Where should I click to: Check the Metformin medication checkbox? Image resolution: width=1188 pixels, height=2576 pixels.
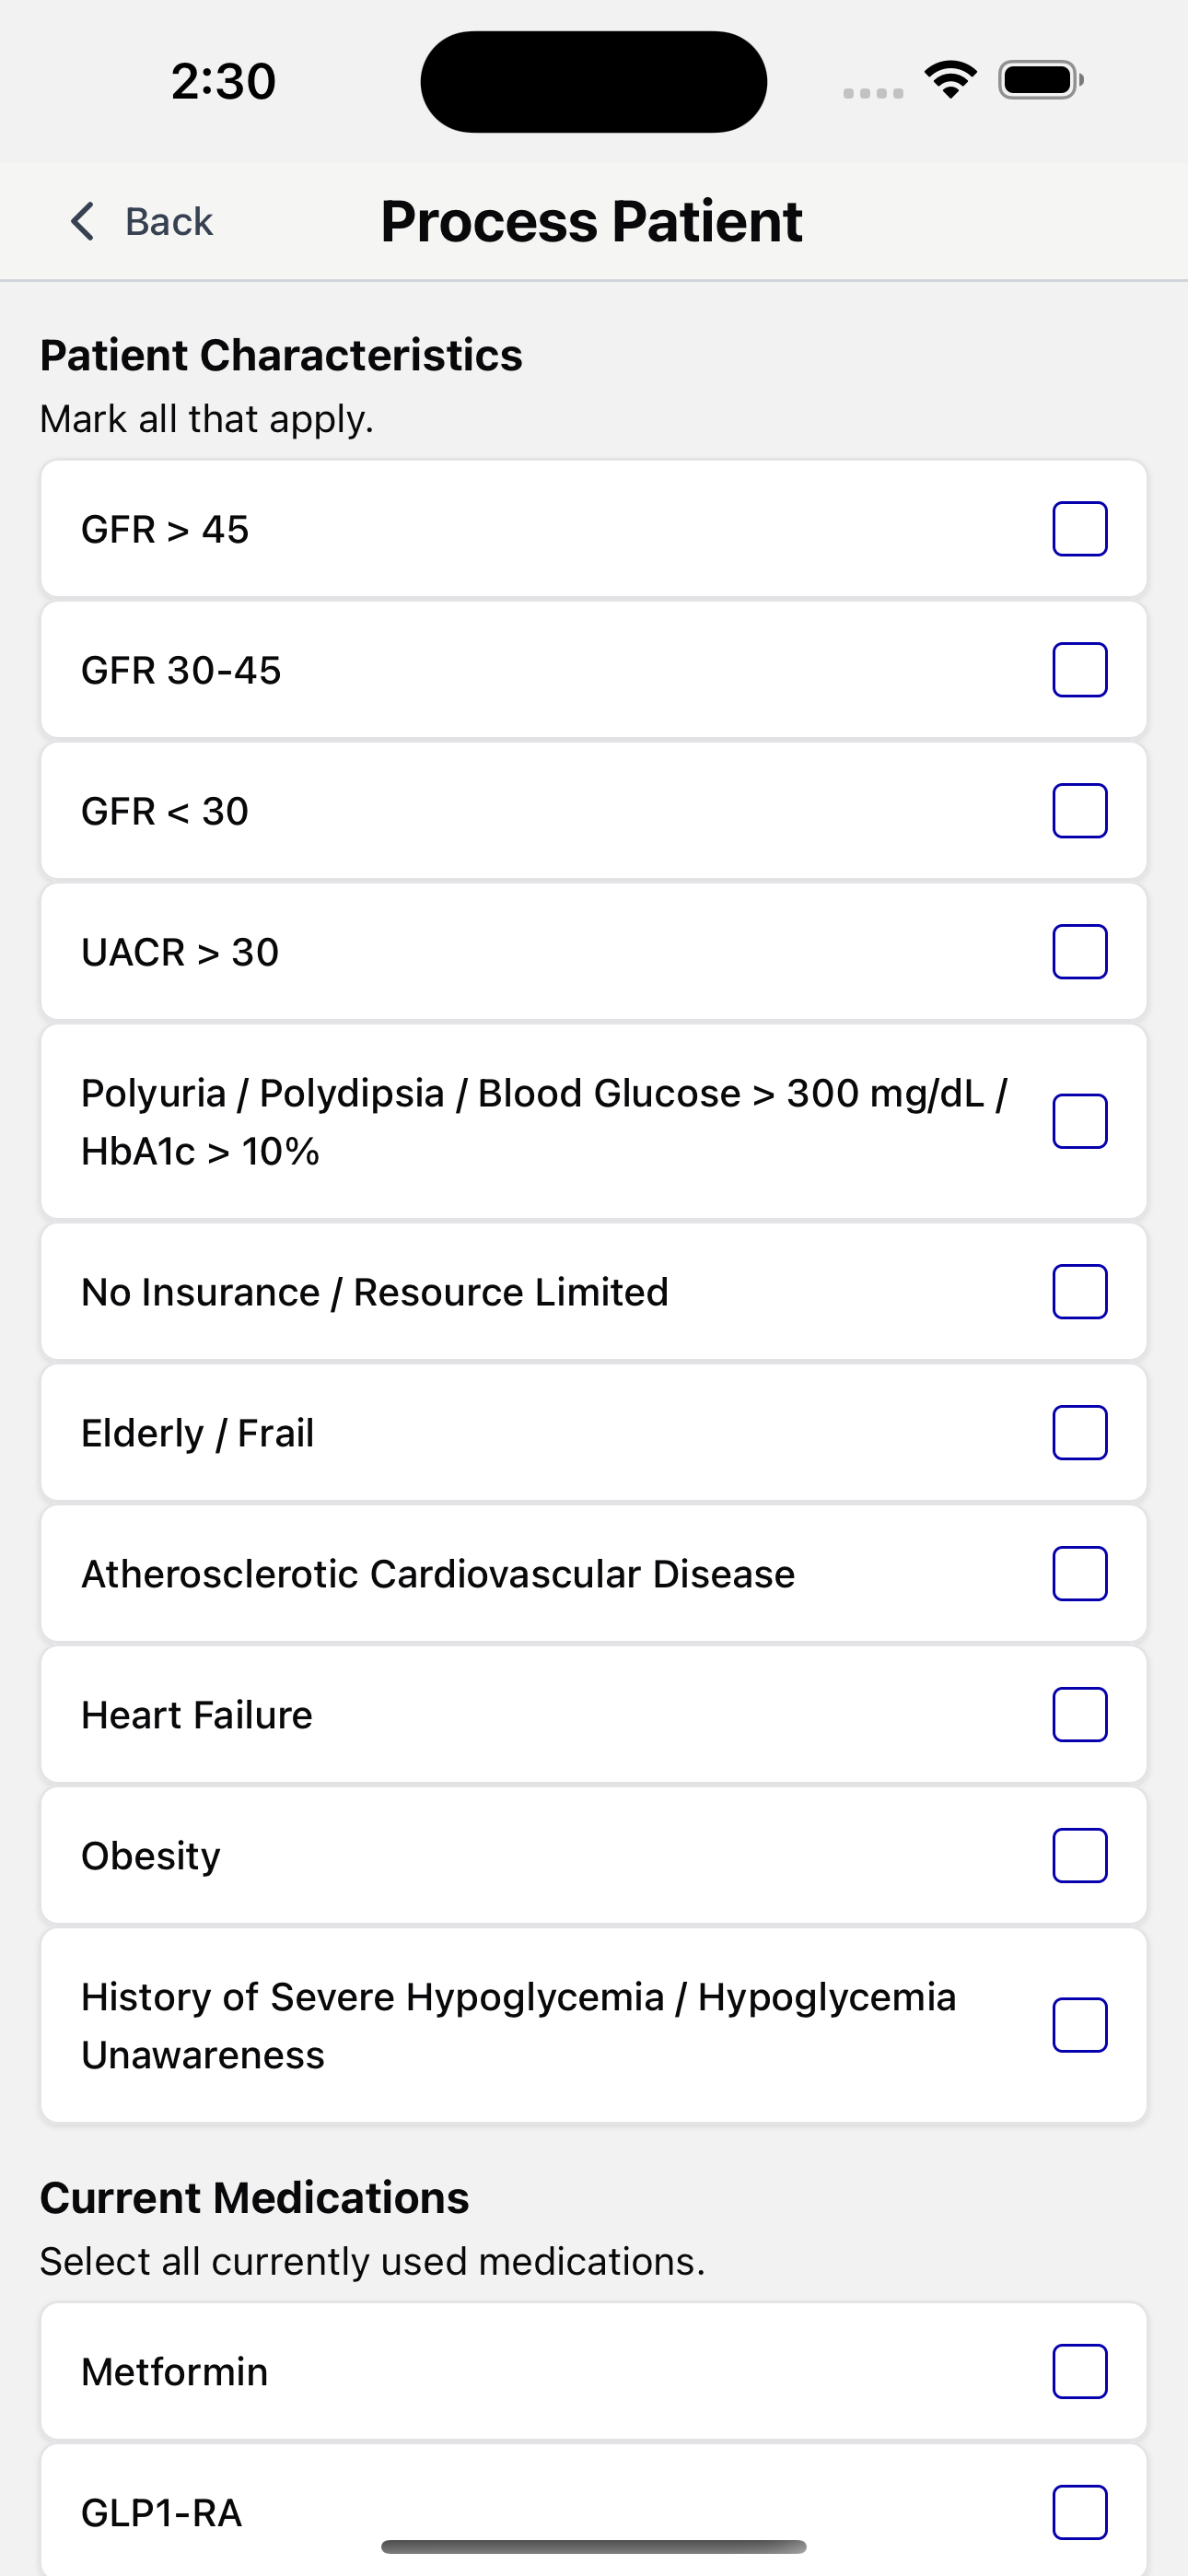(1080, 2371)
